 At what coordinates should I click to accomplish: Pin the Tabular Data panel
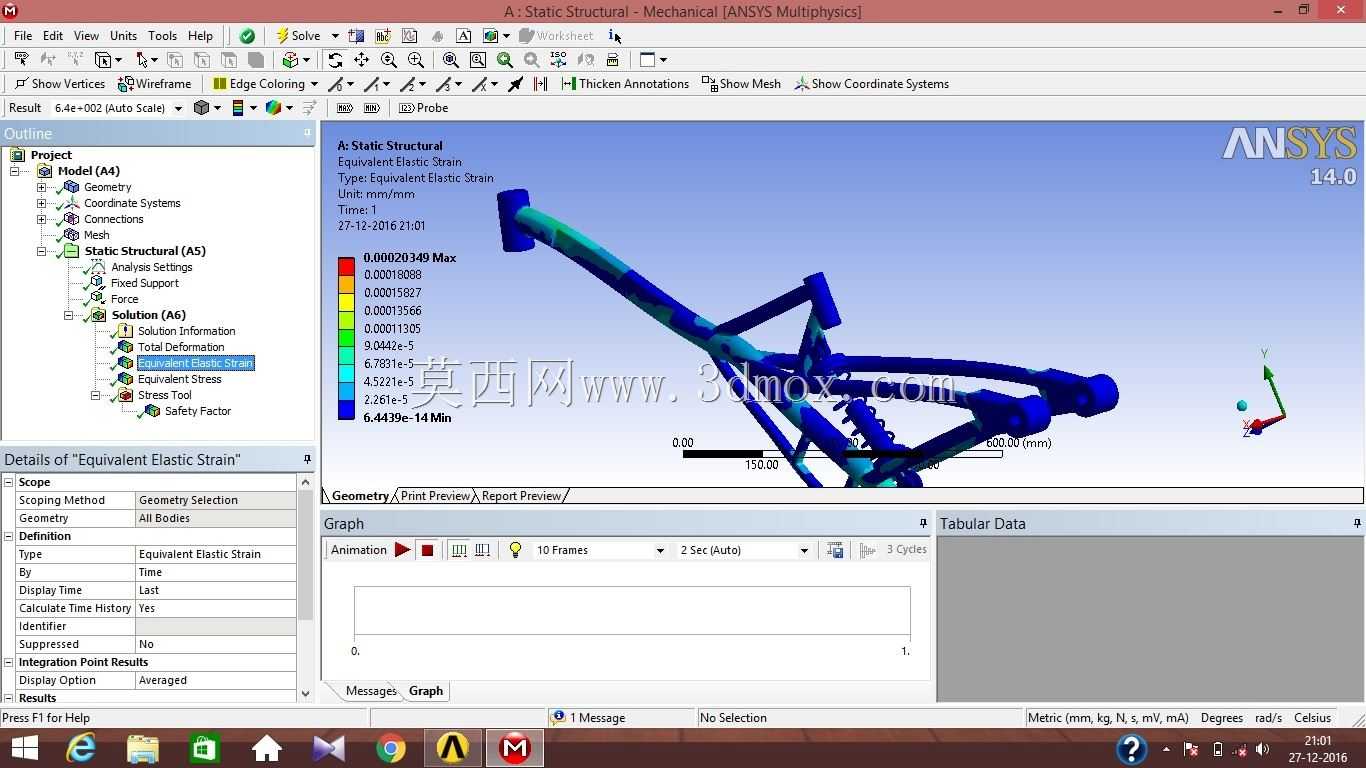(x=1357, y=523)
